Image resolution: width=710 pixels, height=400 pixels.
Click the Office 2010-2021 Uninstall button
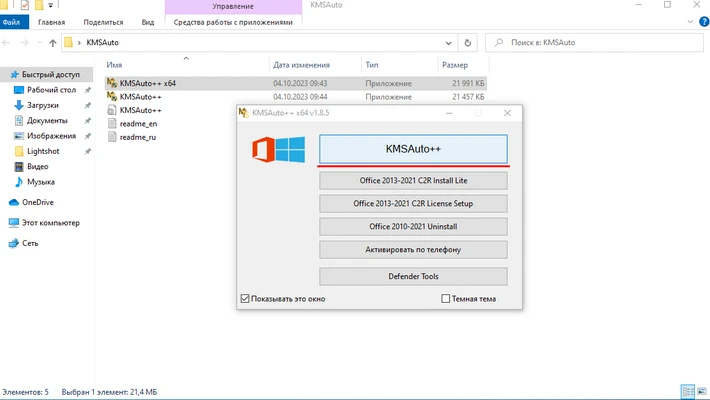pos(413,227)
